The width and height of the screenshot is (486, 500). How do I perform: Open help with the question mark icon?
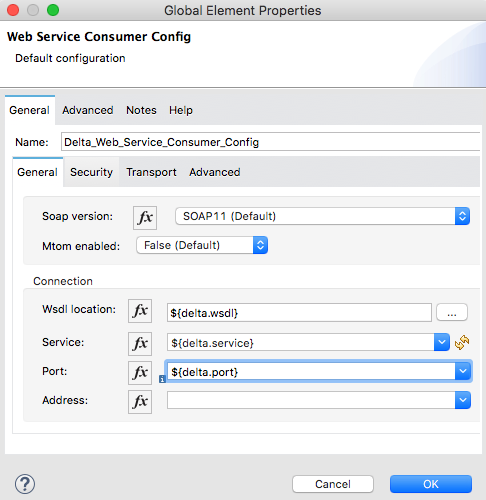point(25,484)
